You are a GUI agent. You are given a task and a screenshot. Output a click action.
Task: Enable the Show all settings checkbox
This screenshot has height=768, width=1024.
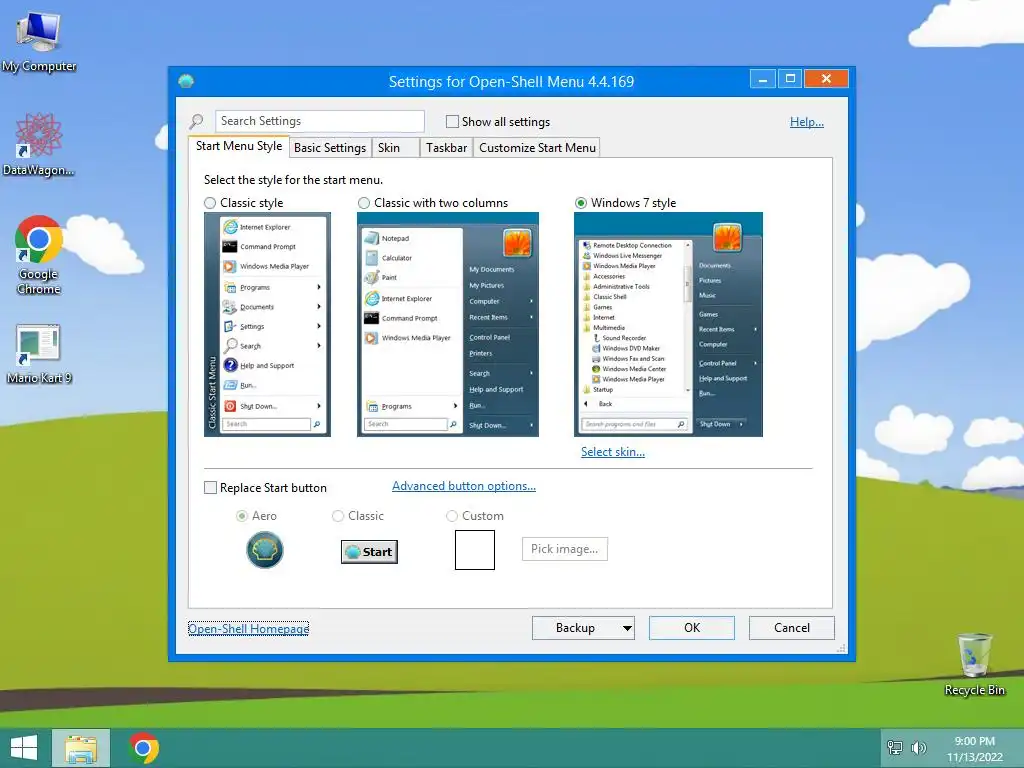pos(452,121)
